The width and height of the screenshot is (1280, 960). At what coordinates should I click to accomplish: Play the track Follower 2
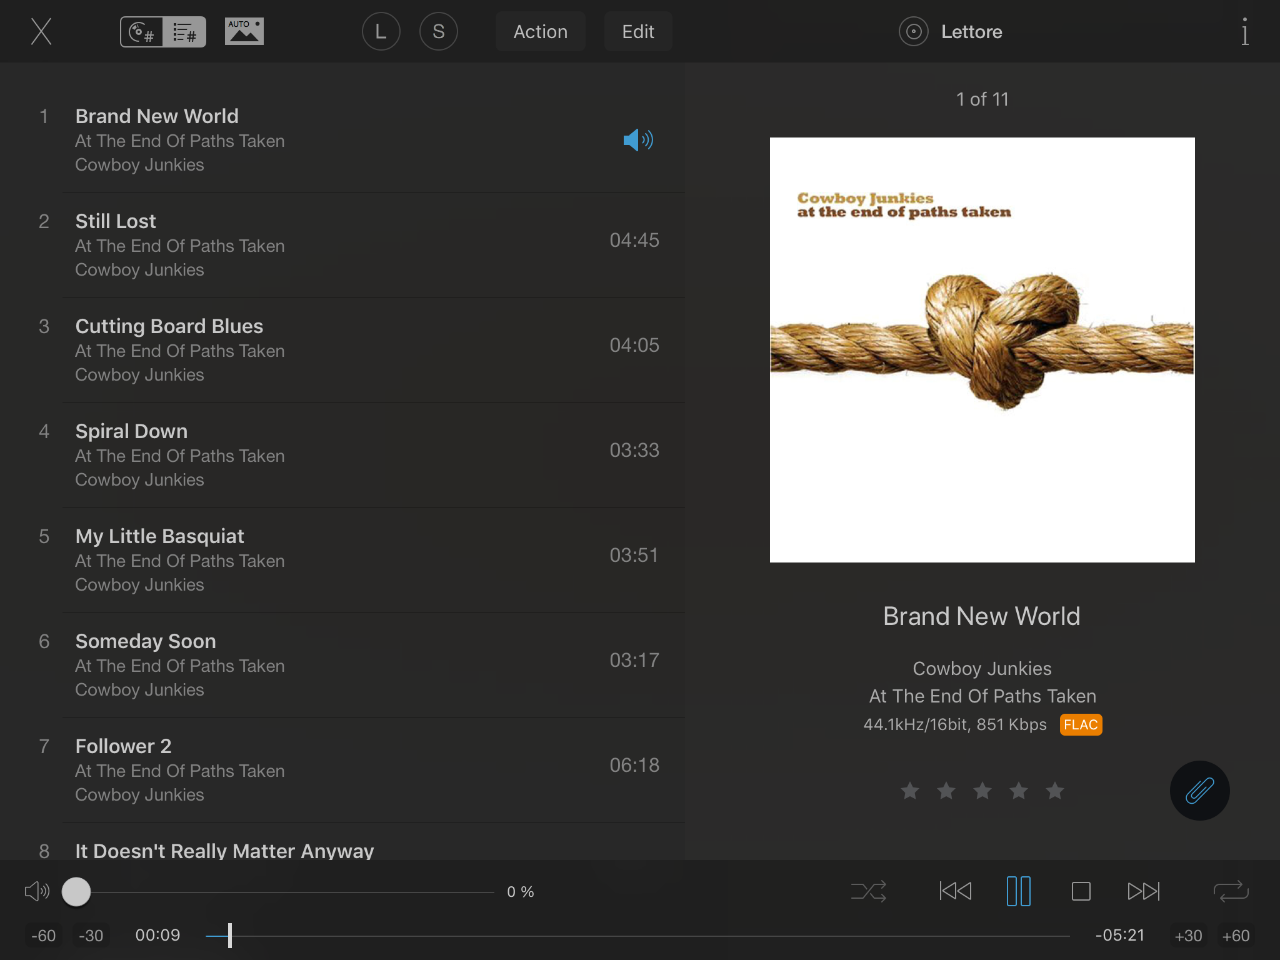343,770
